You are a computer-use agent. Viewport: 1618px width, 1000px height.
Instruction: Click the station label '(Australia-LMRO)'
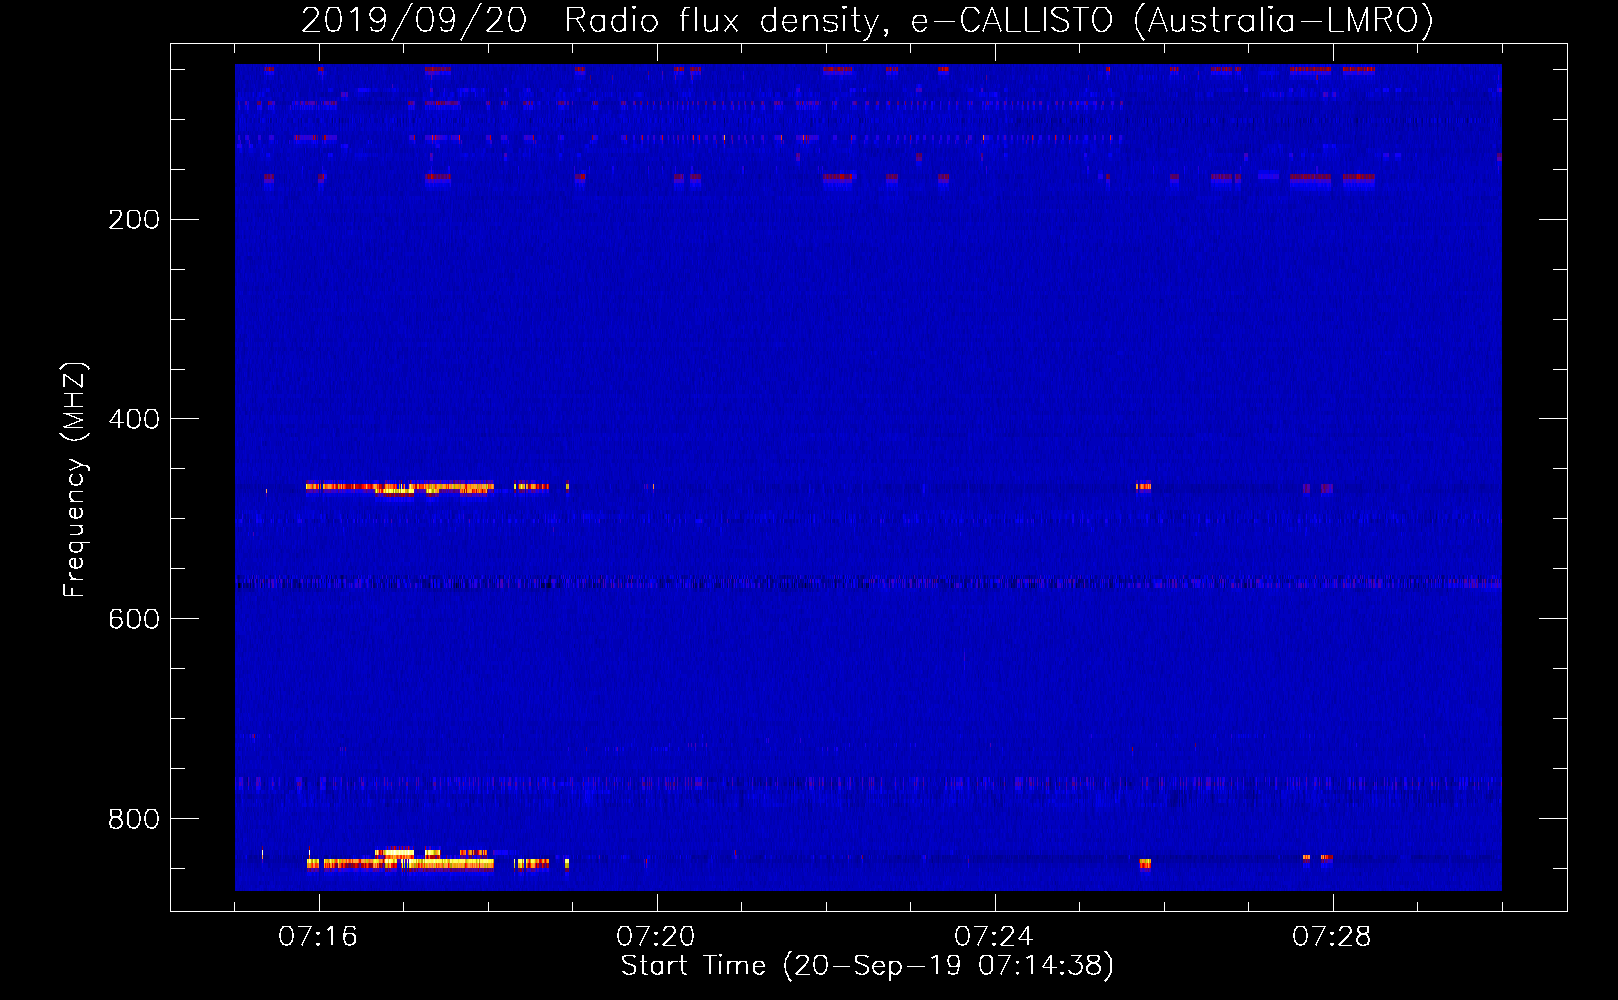coord(1284,20)
